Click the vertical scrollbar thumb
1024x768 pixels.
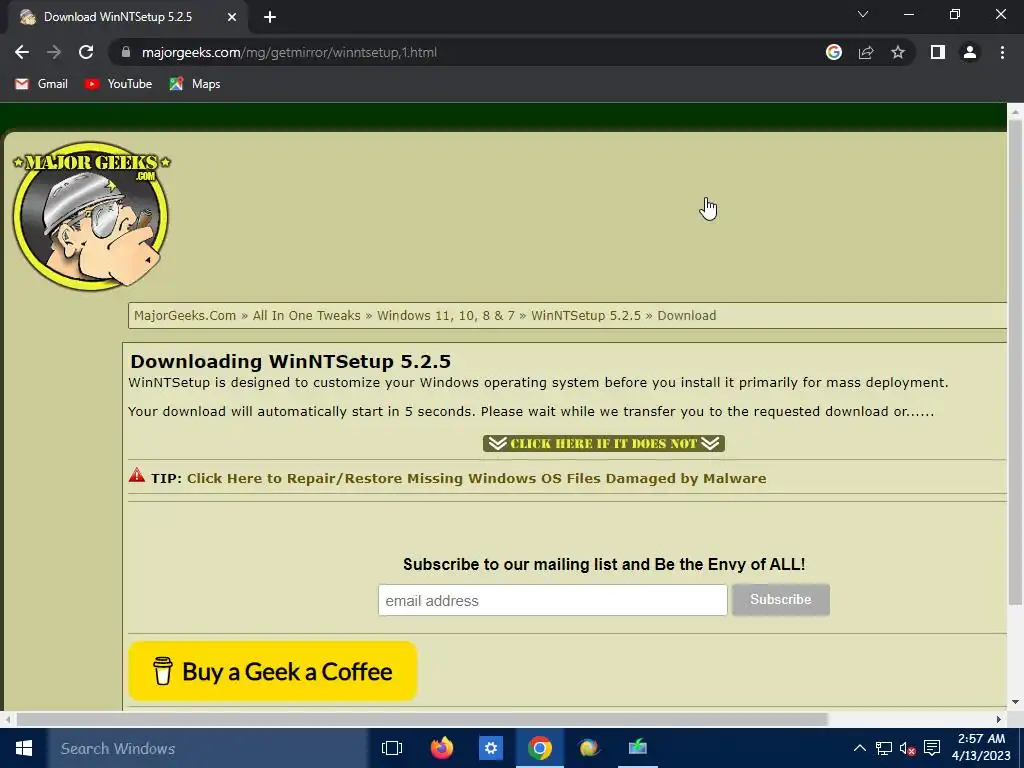[x=1015, y=362]
